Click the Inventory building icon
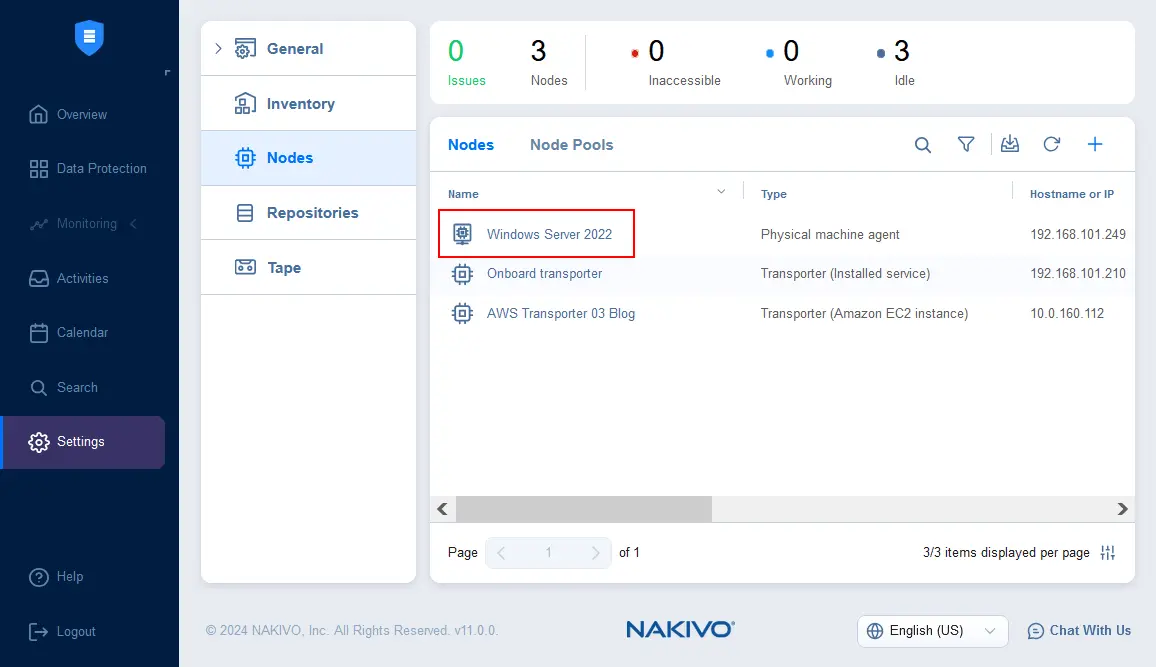 (x=246, y=103)
